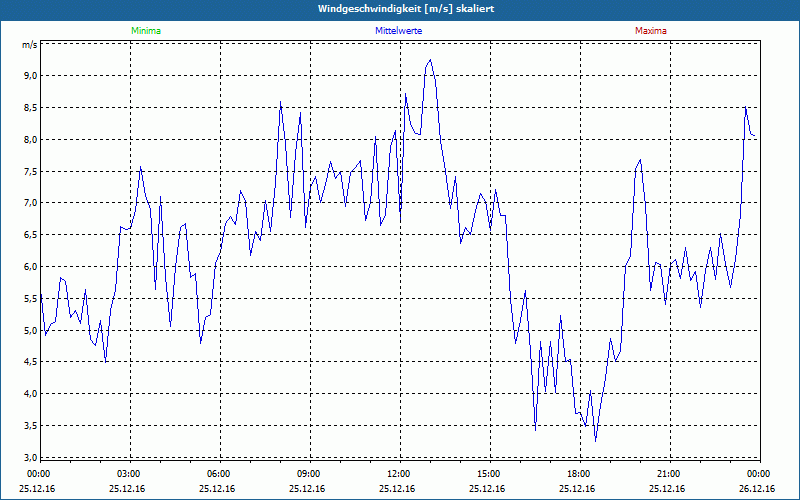Image resolution: width=800 pixels, height=500 pixels.
Task: Click the chart title Windgeschwindigkeit [m/s] skaliert
Action: 406,9
